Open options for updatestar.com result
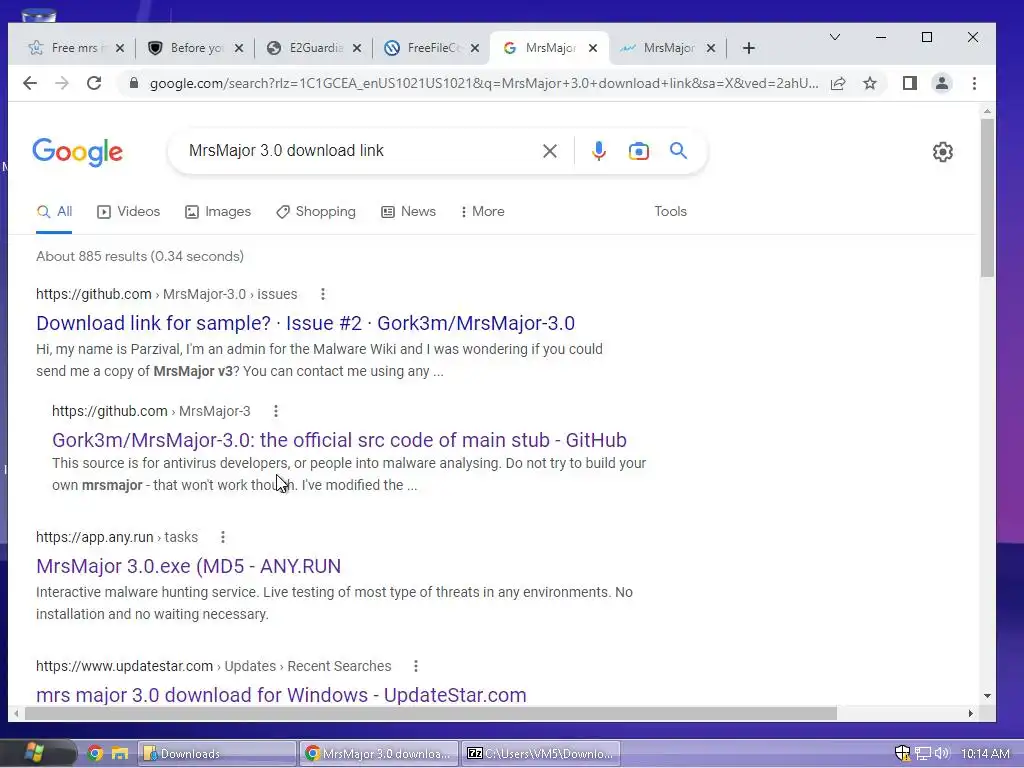 [x=416, y=666]
